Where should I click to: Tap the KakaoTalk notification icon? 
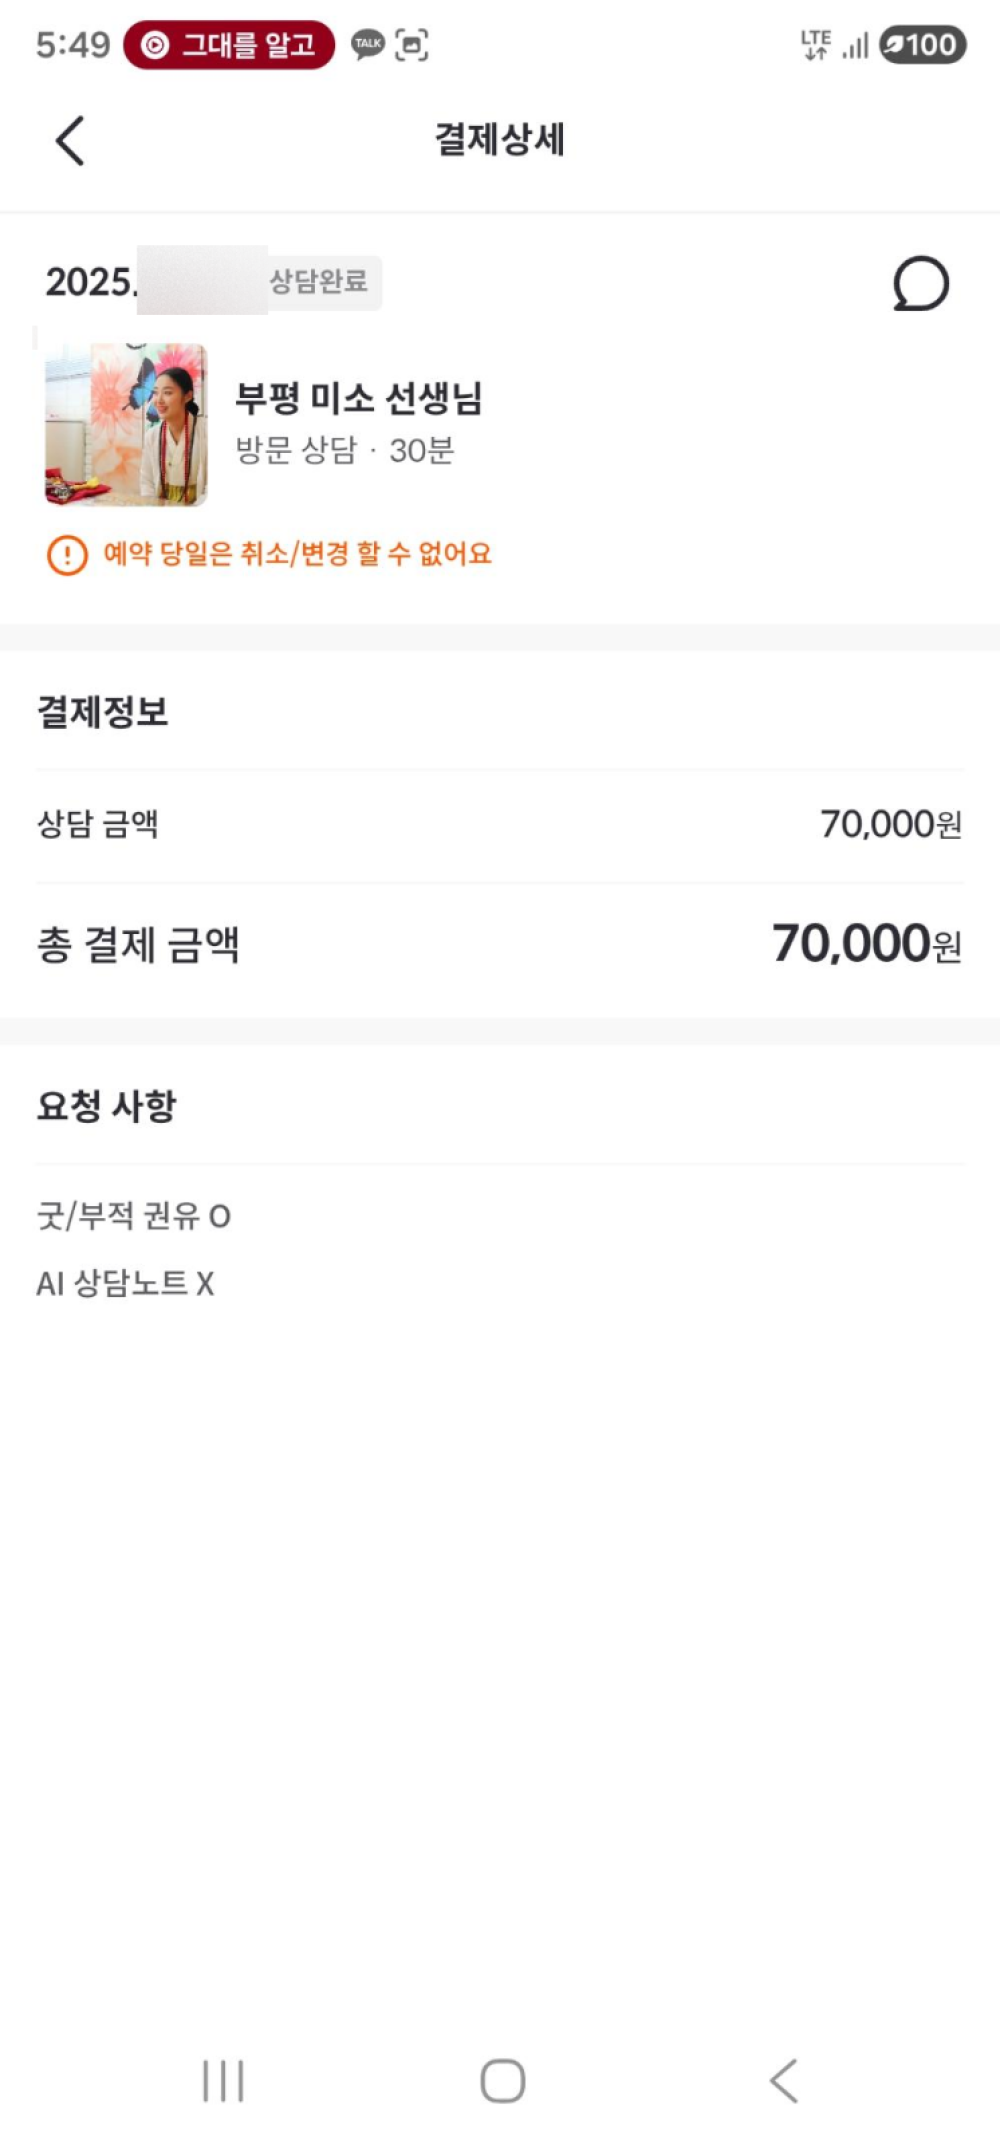(x=368, y=44)
